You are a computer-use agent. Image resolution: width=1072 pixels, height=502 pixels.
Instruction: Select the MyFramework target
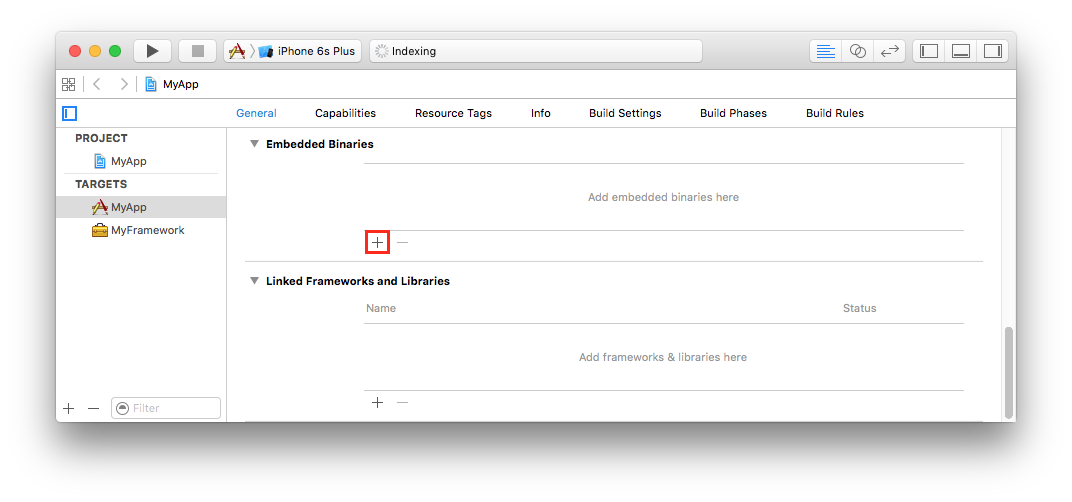click(x=147, y=230)
